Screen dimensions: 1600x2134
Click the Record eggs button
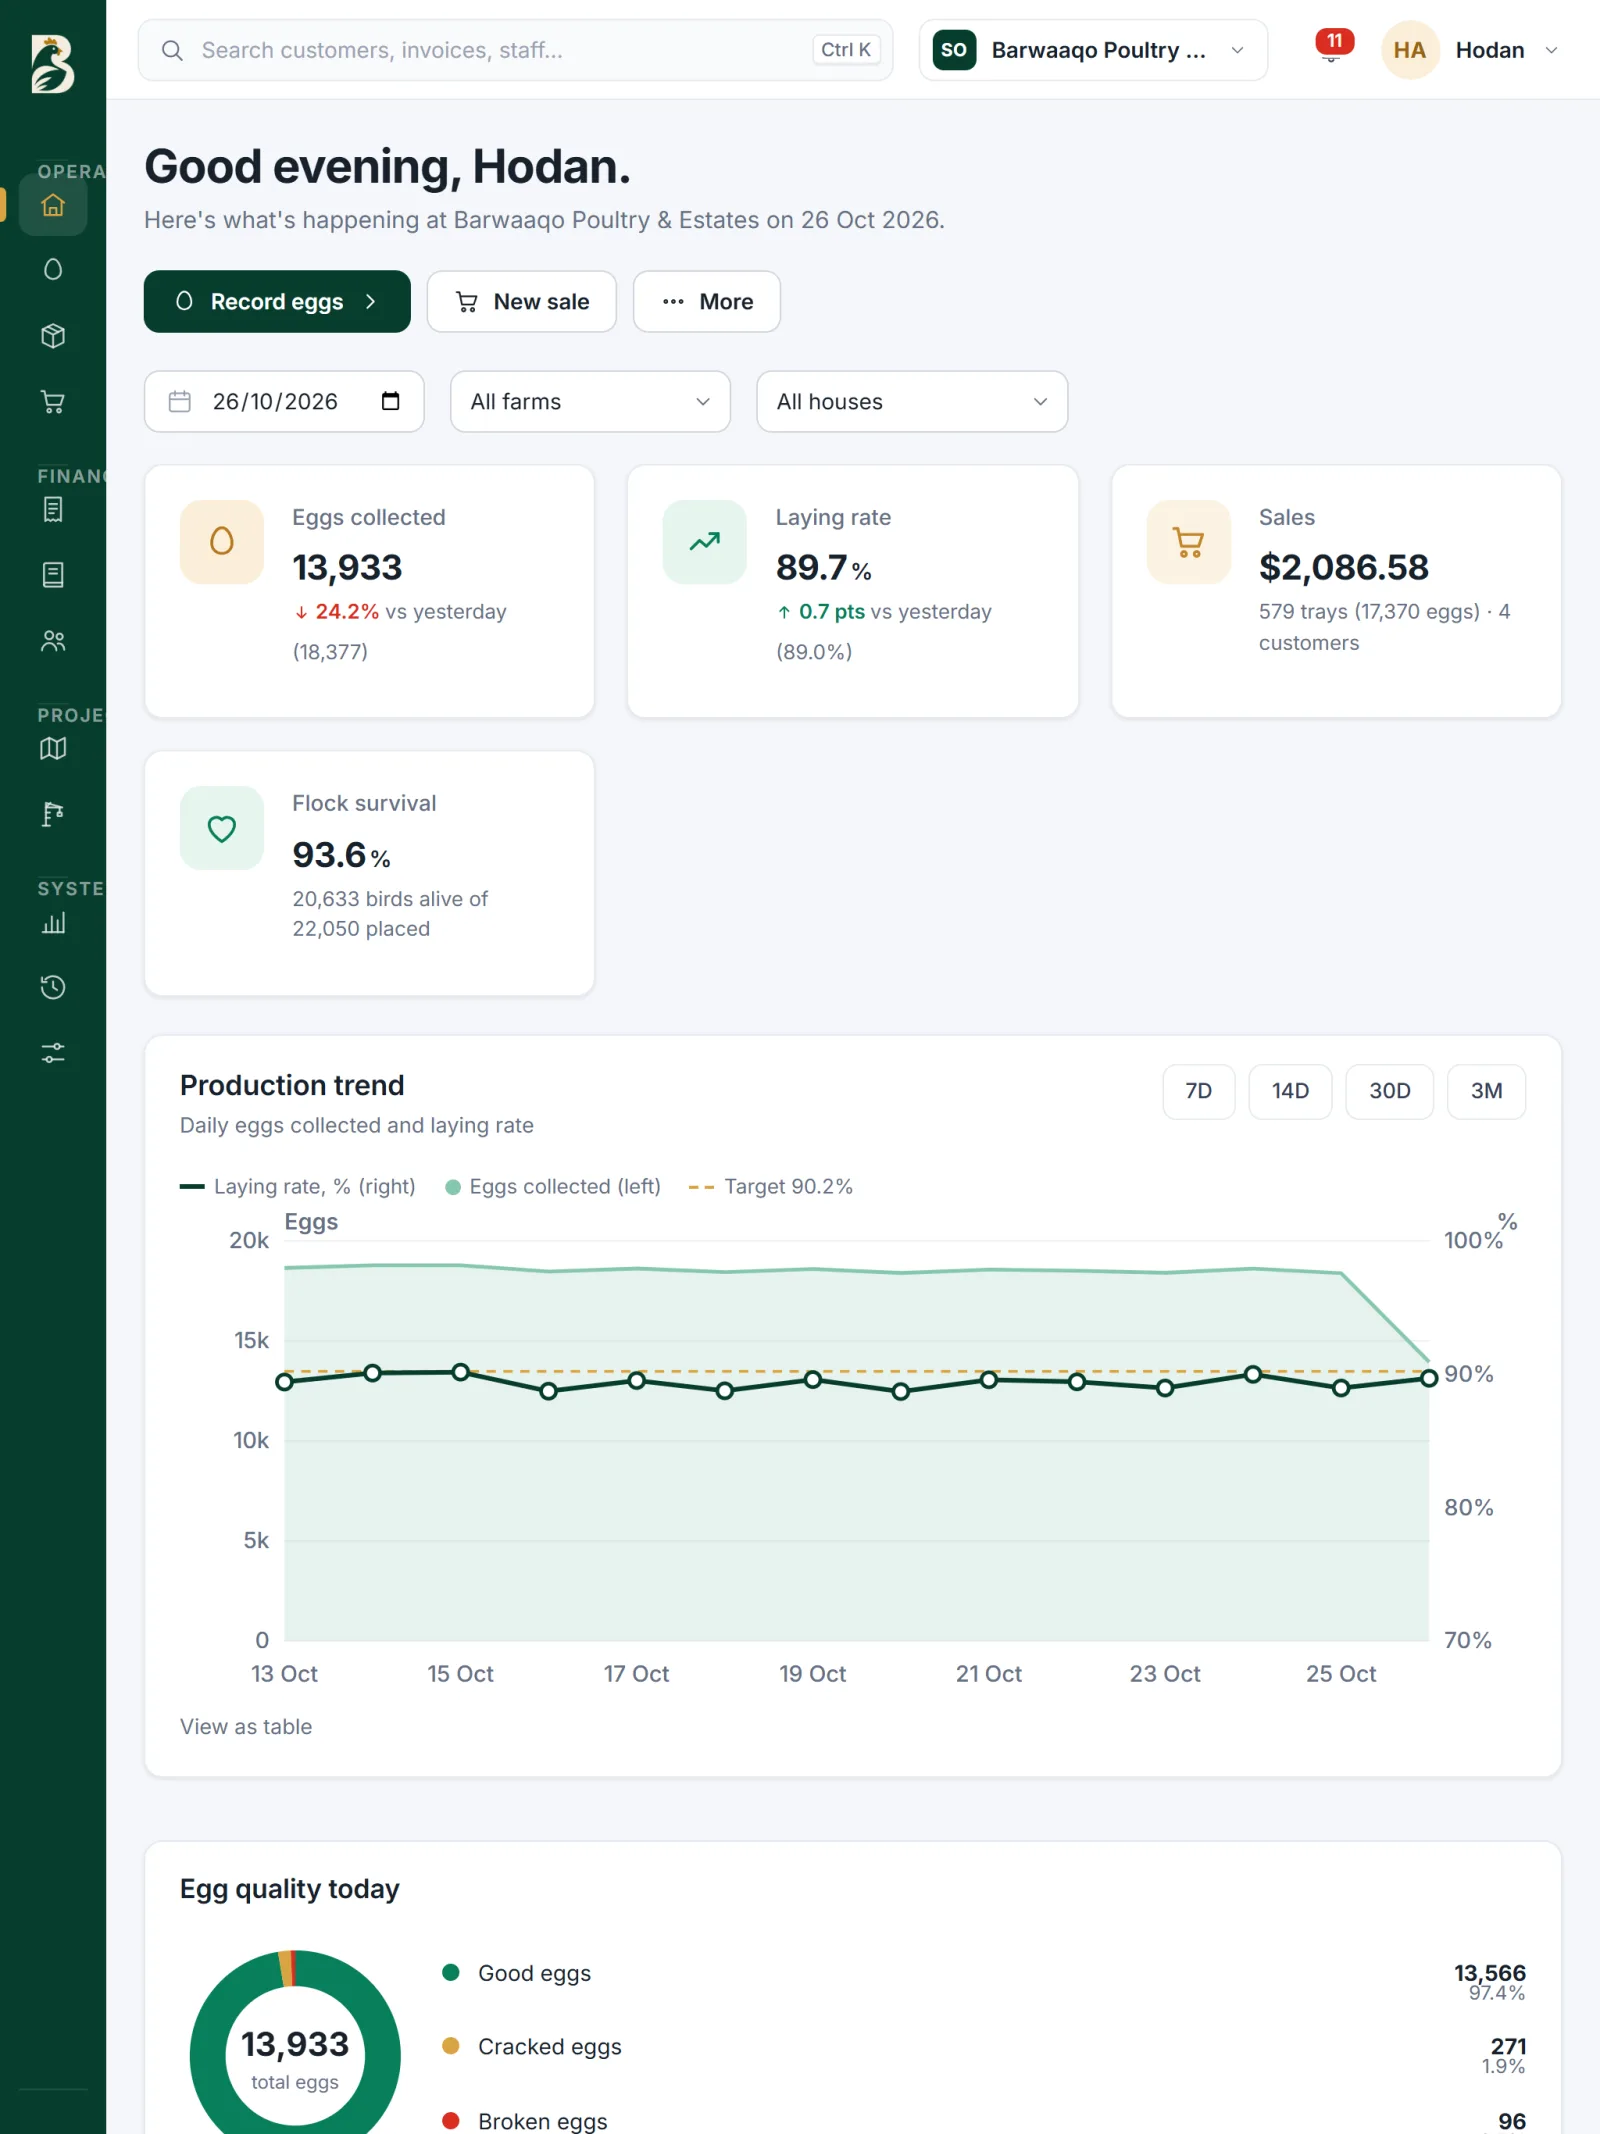click(x=277, y=301)
